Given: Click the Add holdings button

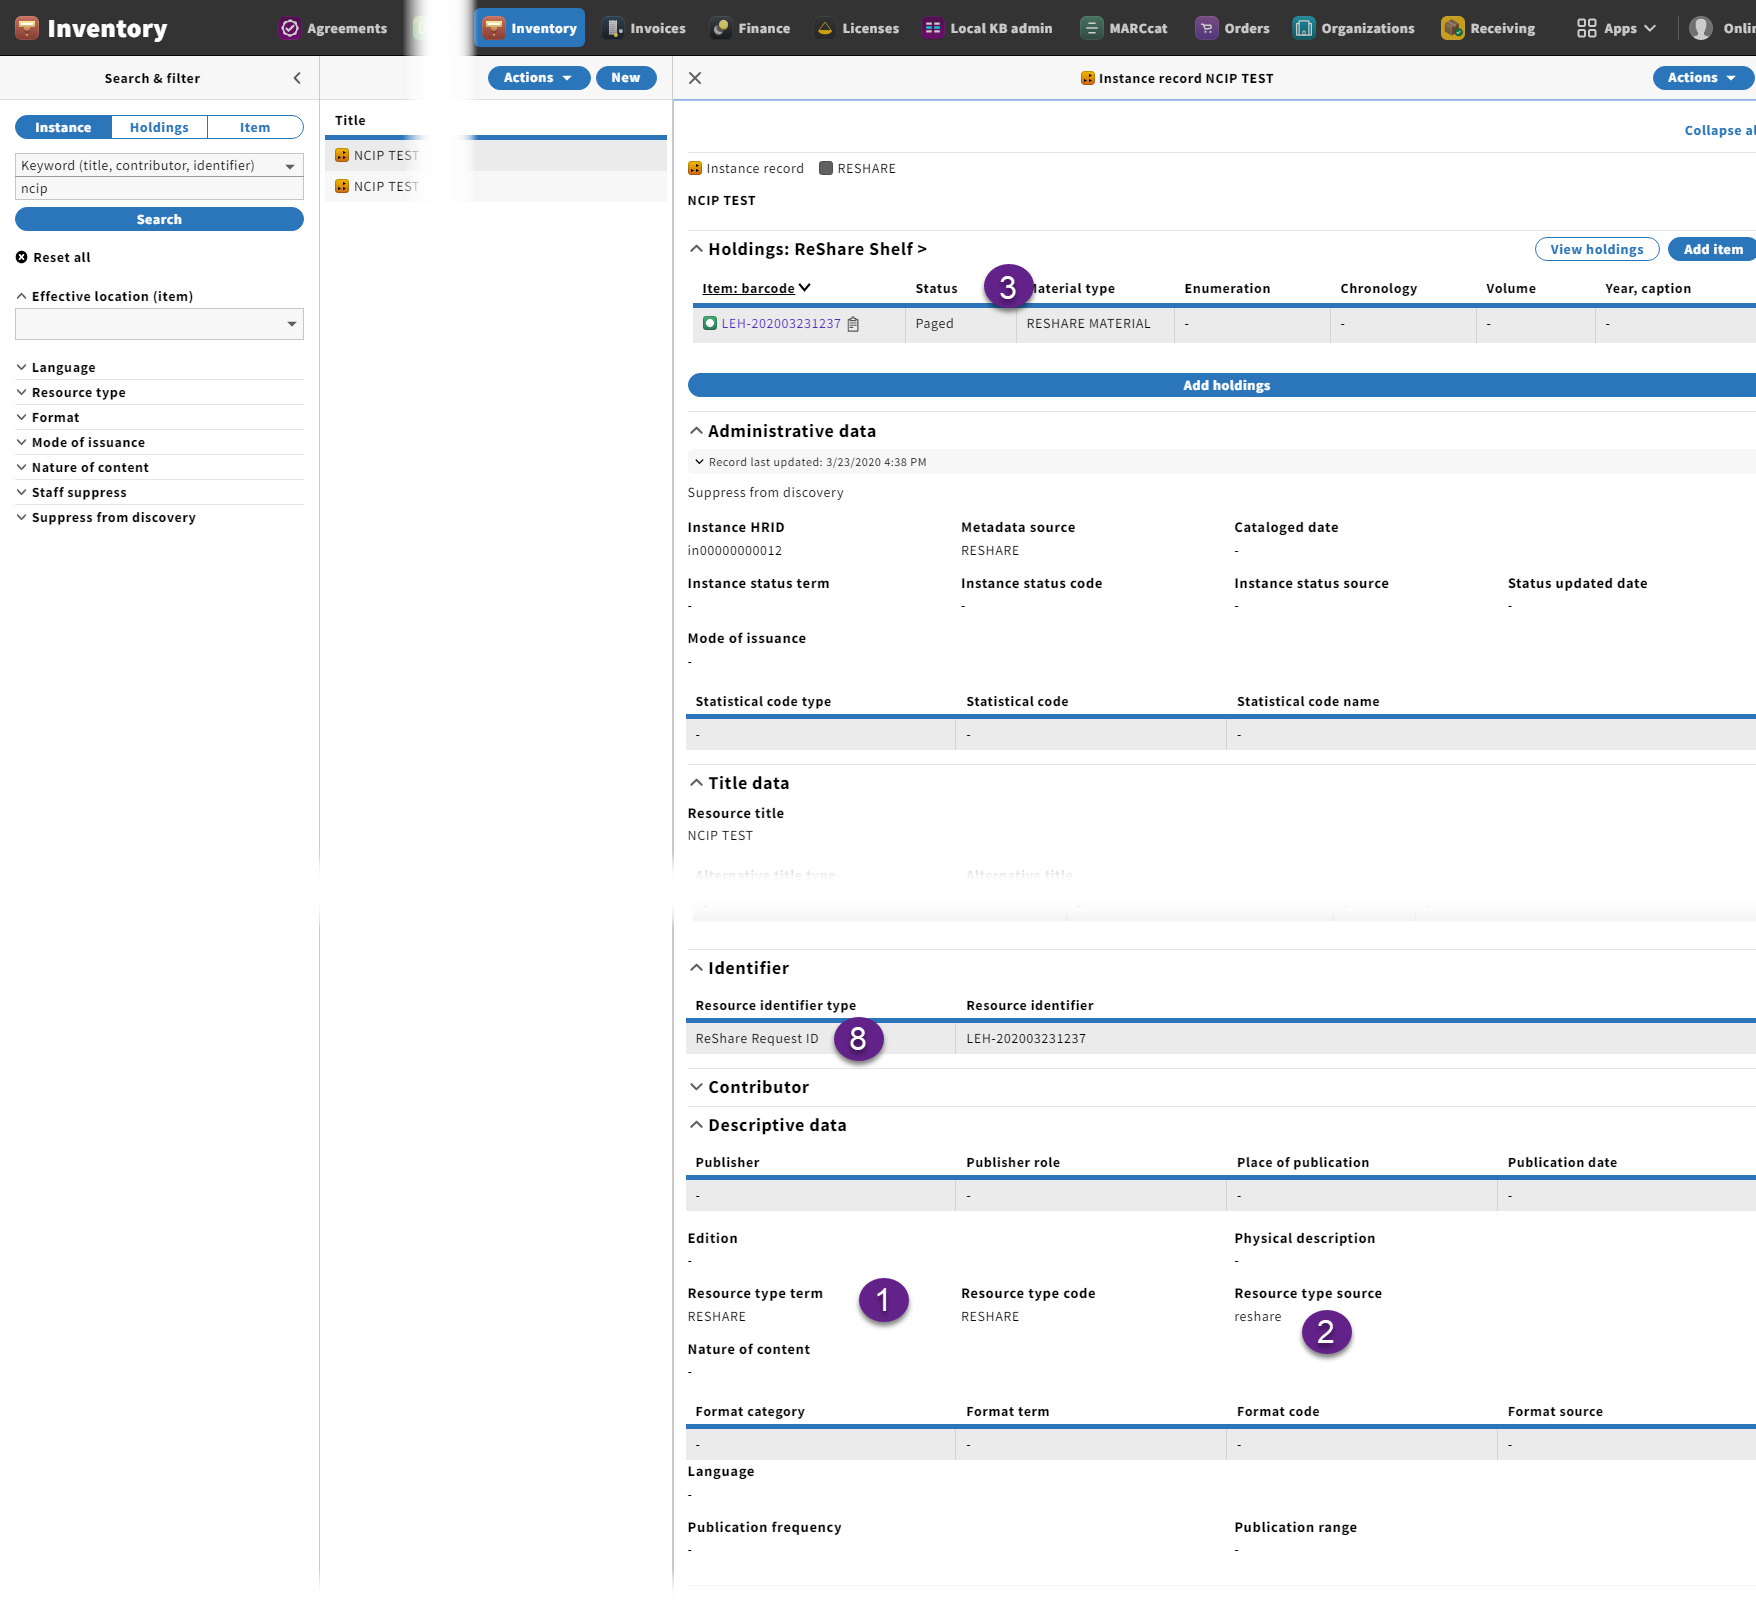Looking at the screenshot, I should coord(1222,385).
